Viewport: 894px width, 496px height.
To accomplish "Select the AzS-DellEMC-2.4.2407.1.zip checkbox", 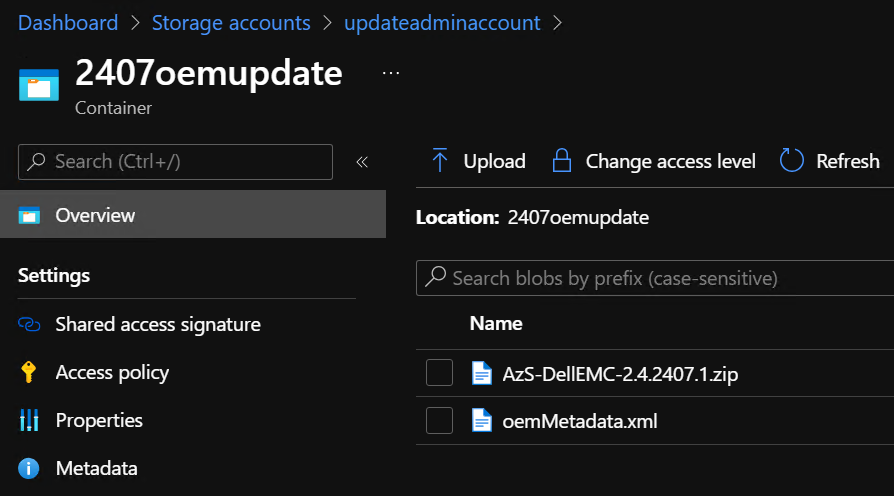I will [x=439, y=374].
